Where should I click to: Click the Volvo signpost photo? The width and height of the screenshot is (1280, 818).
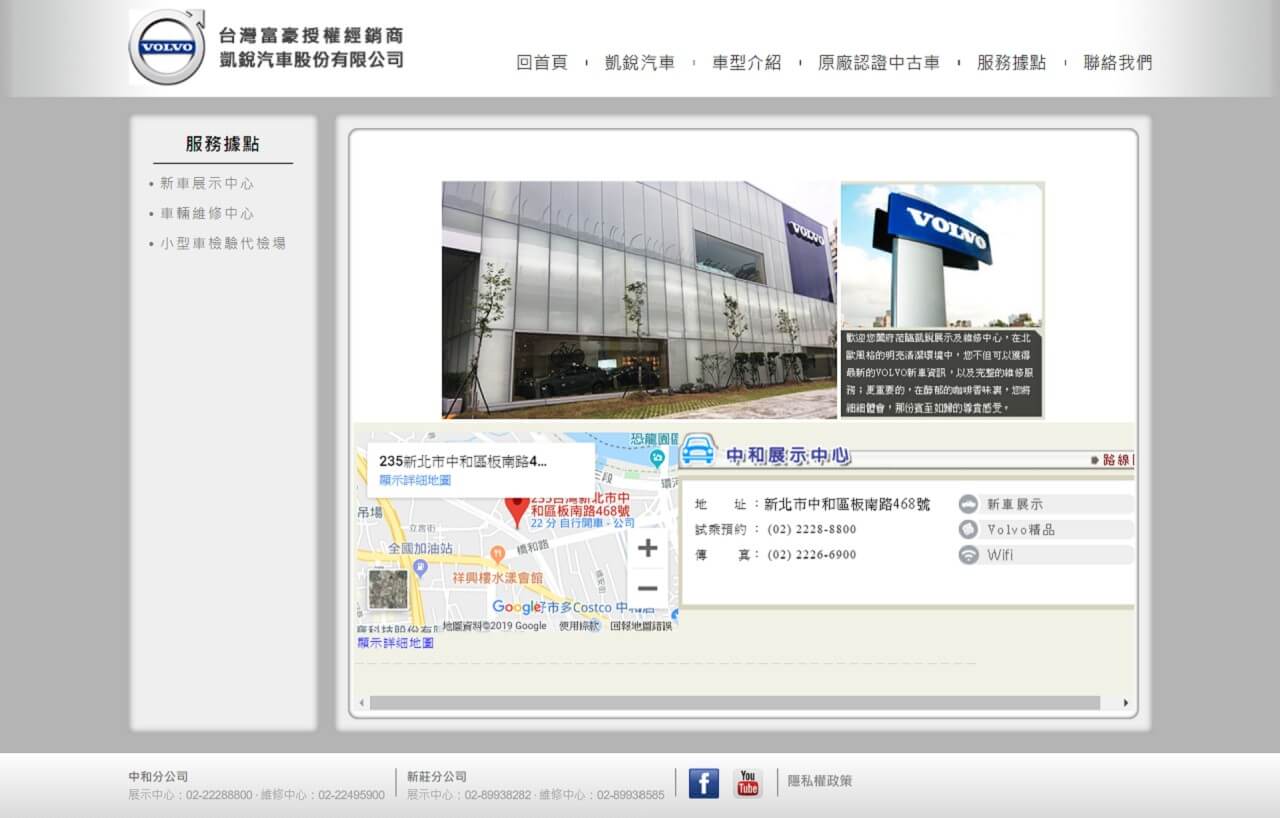[942, 255]
